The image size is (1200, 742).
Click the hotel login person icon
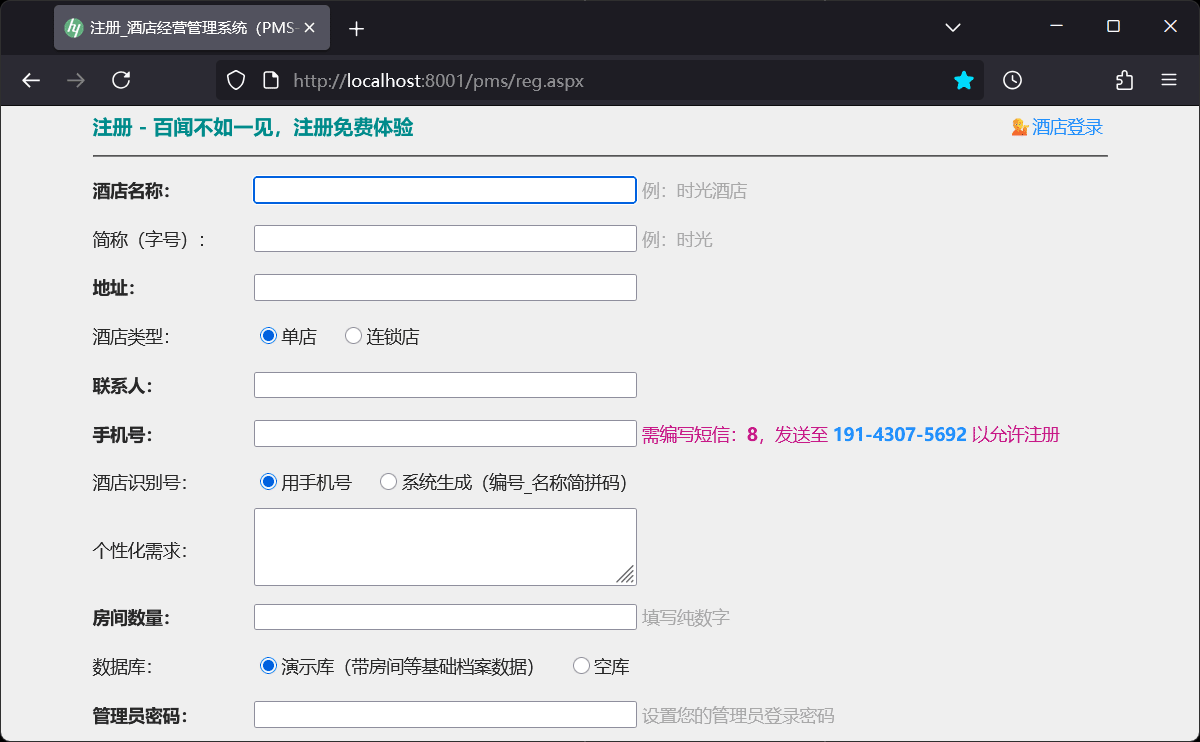(x=1018, y=127)
